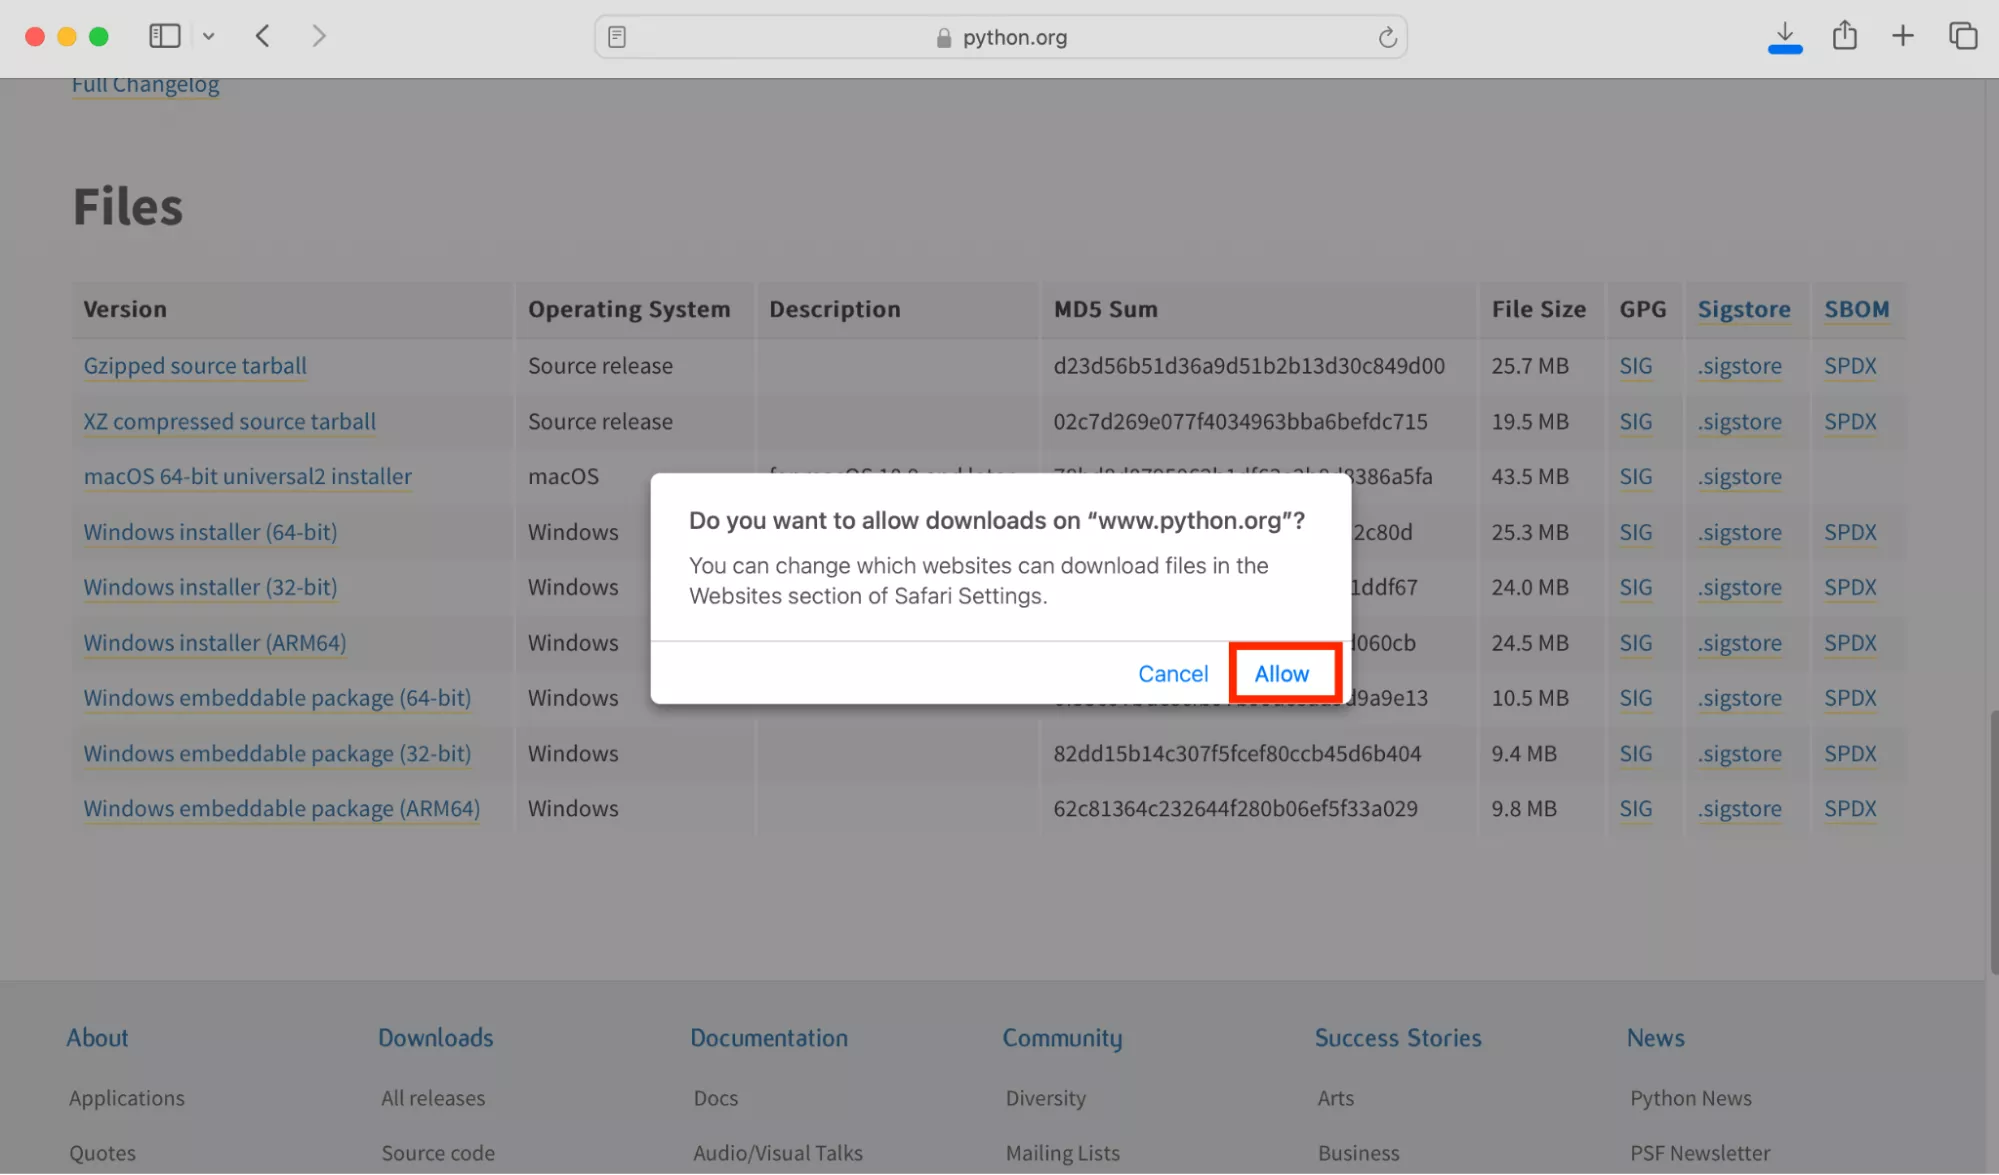Image resolution: width=1999 pixels, height=1175 pixels.
Task: Download Windows installer (ARM64)
Action: 215,643
